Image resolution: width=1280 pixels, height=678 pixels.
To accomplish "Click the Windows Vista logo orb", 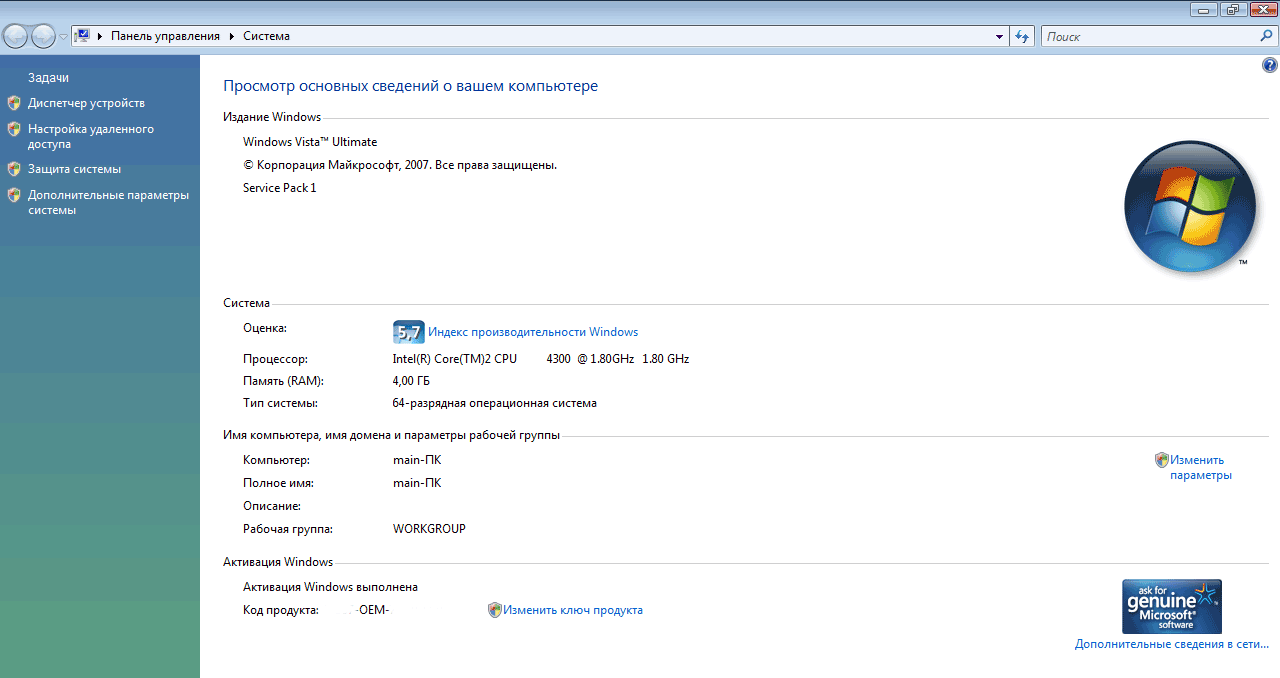I will click(1189, 207).
